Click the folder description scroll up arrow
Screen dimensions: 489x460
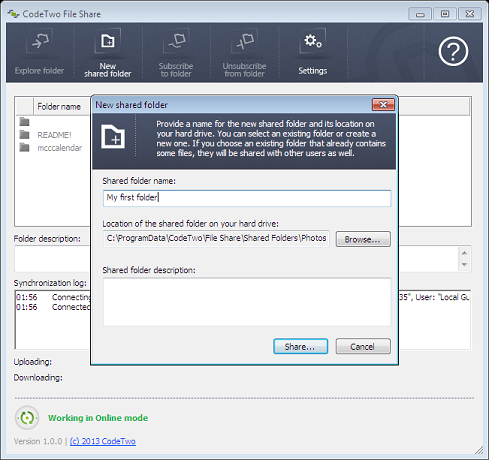(464, 253)
